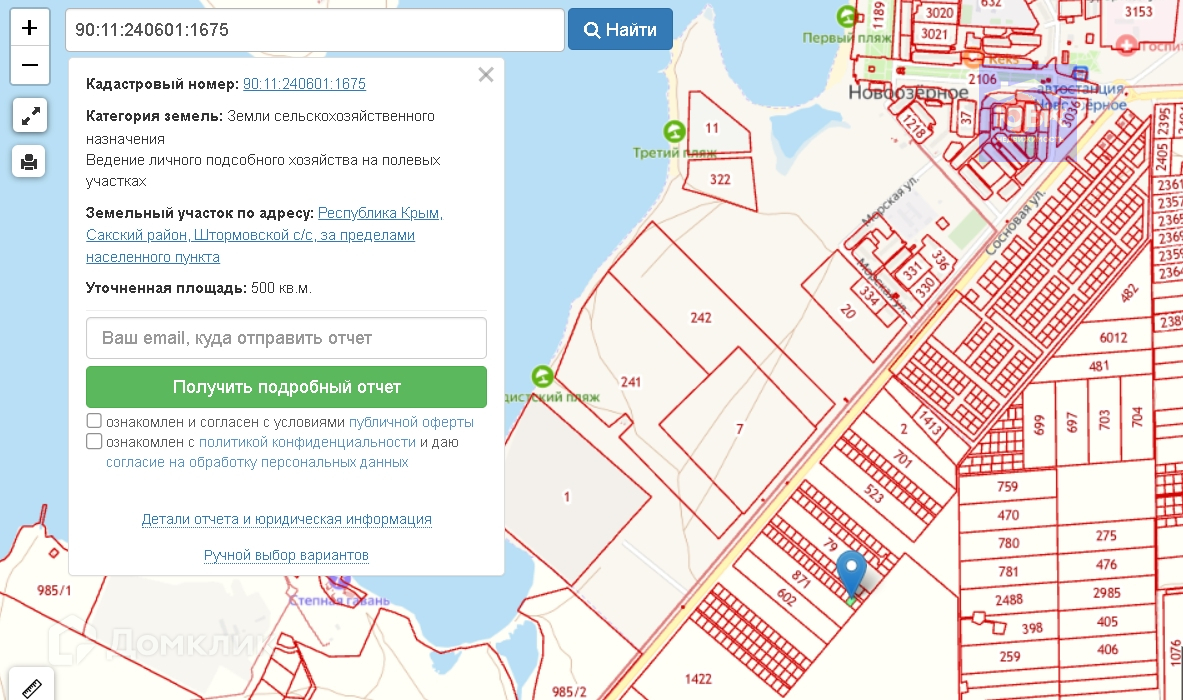
Task: Click Получить подробный отчет button
Action: click(x=286, y=387)
